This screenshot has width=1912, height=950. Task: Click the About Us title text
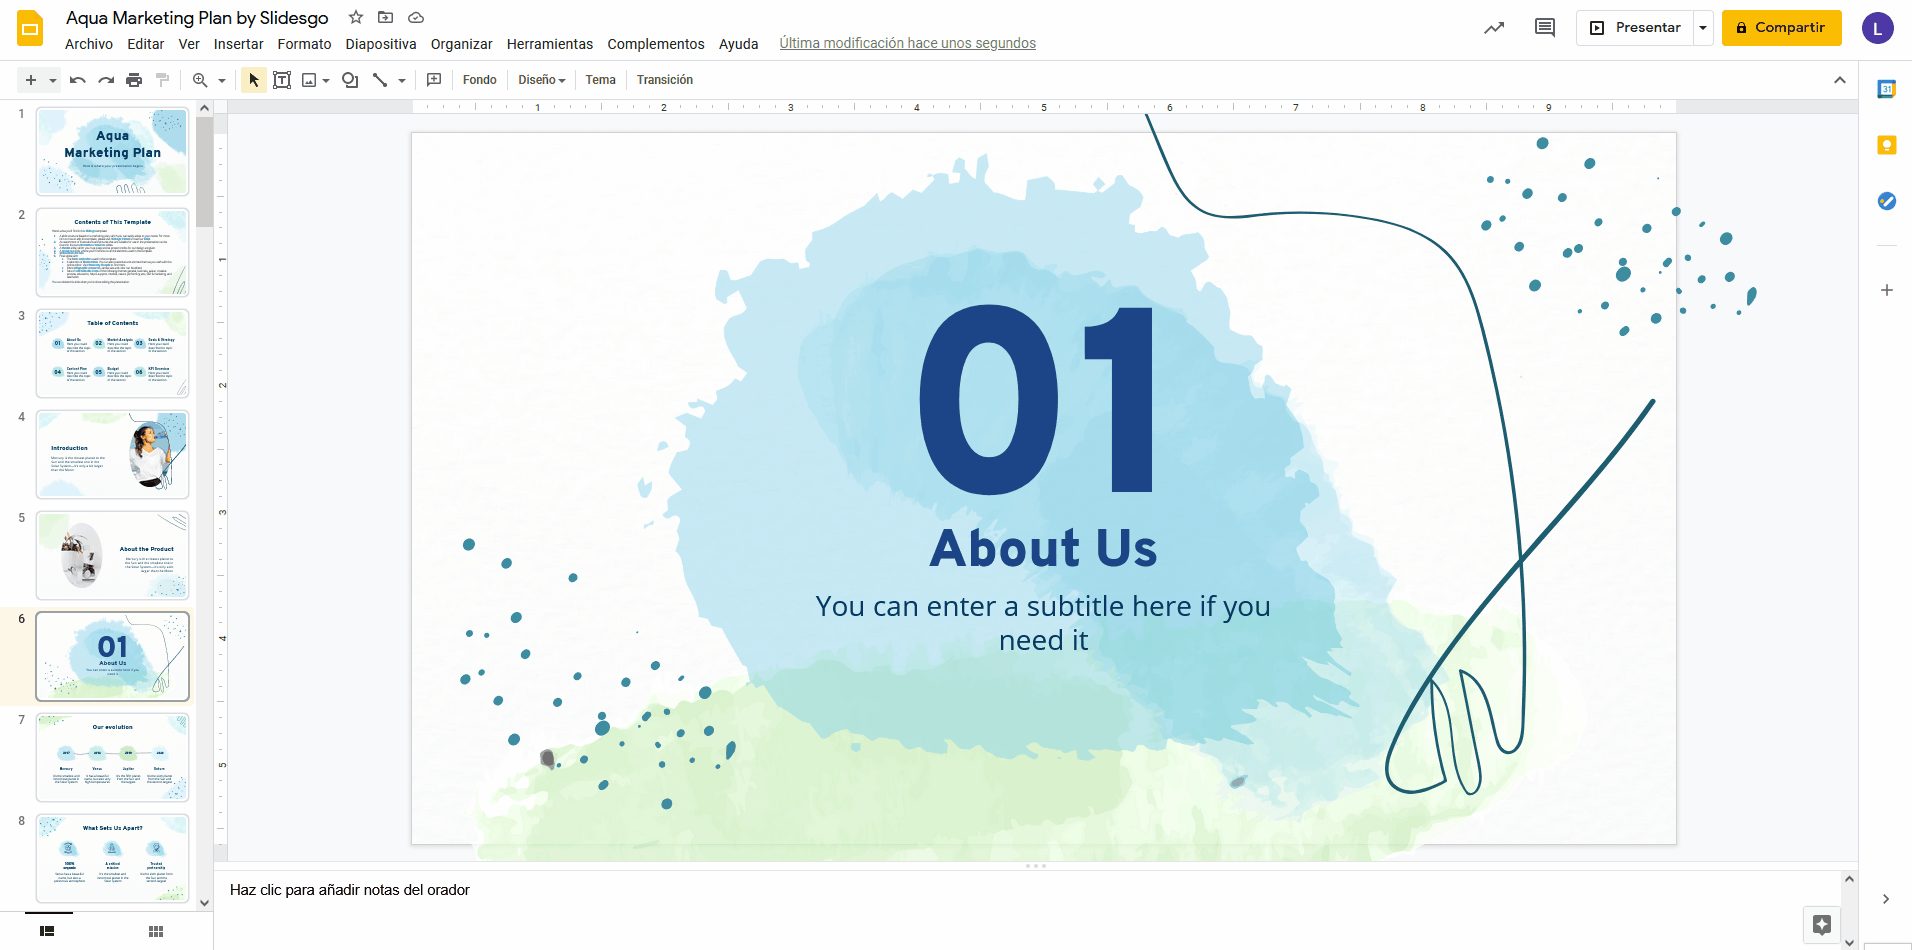(x=1043, y=548)
